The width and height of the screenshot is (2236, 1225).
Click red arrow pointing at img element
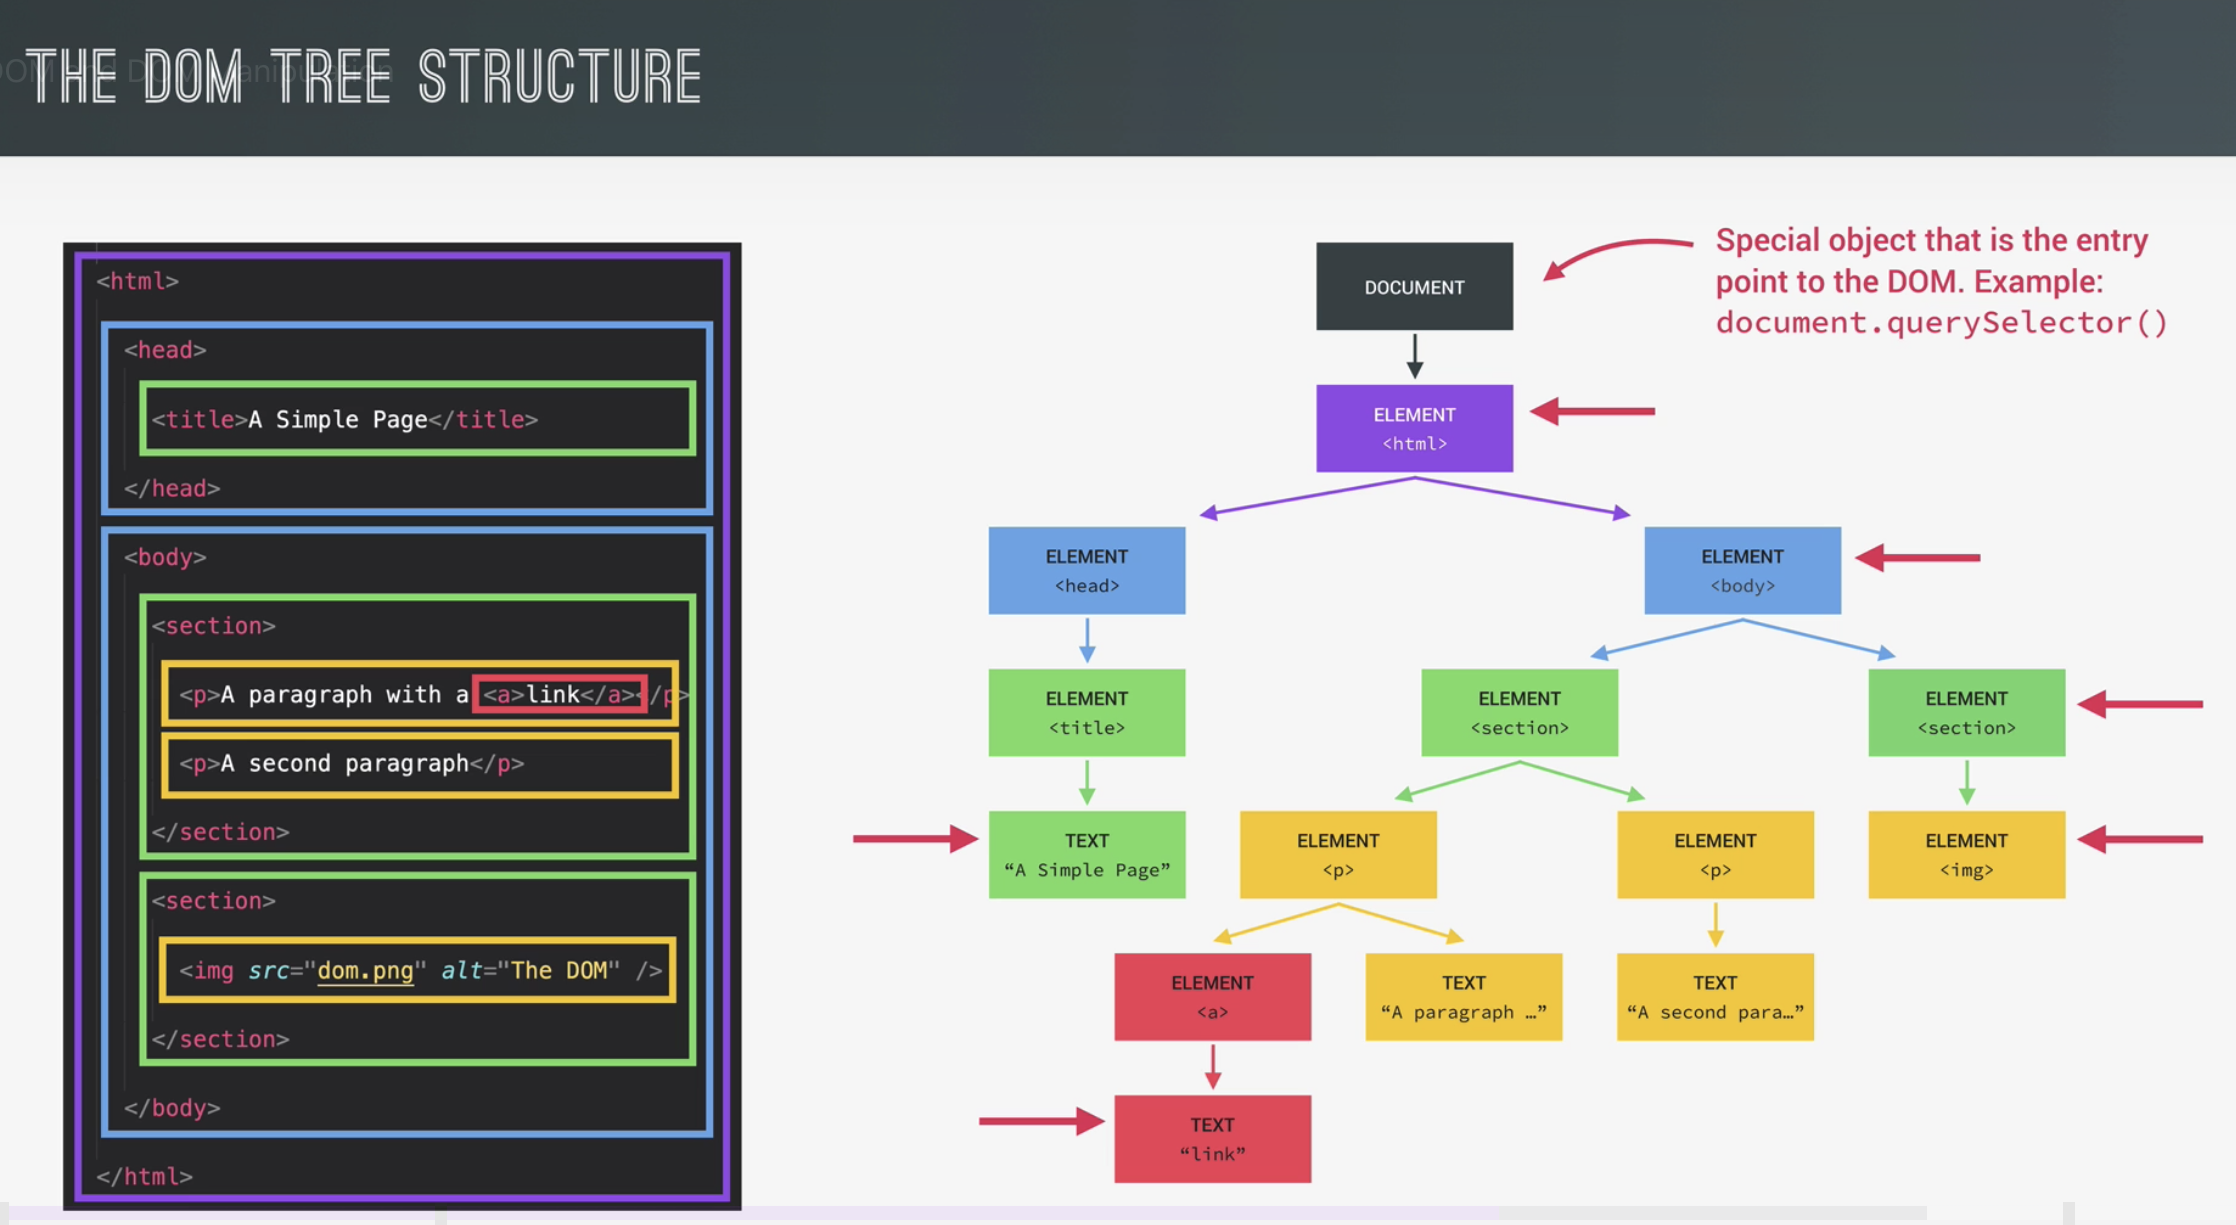pos(2140,839)
